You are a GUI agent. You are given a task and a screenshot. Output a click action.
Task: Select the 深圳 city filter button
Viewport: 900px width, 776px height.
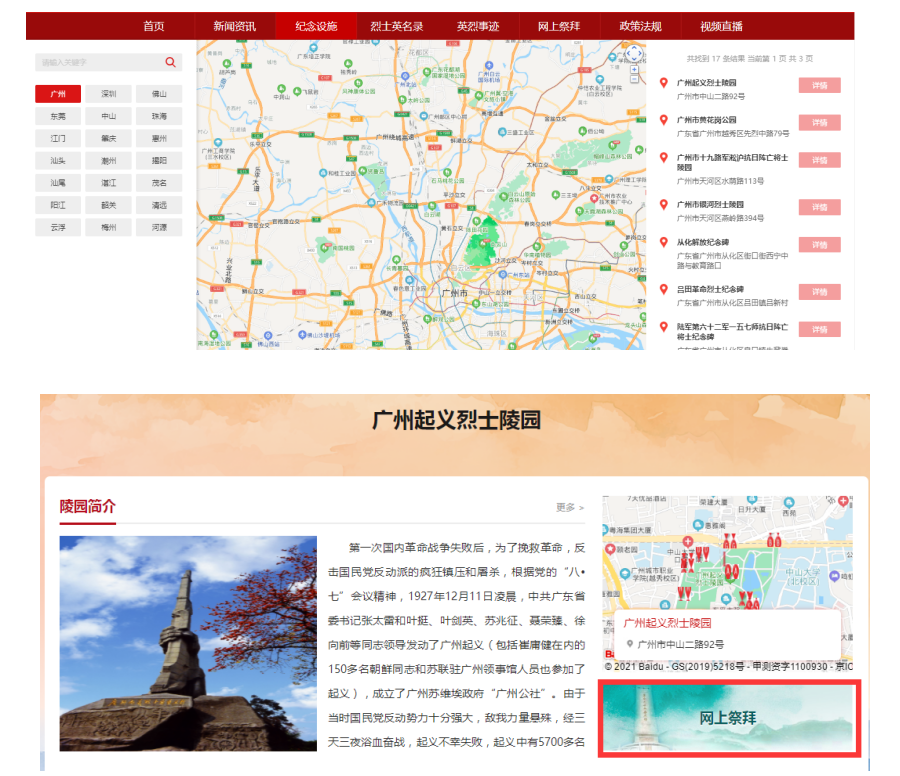coord(108,94)
